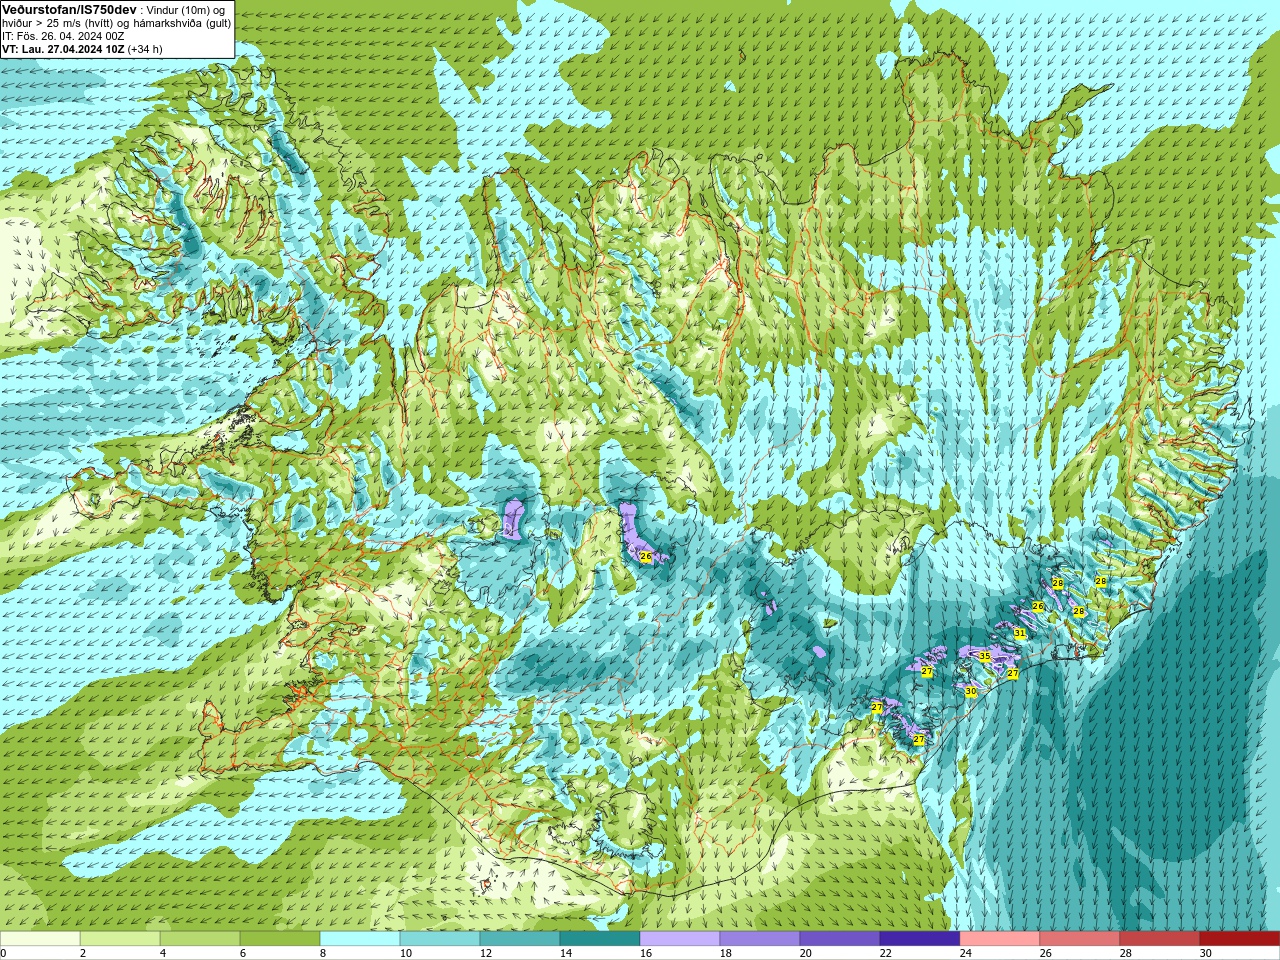Click the legend swatch between 4 and 6
This screenshot has width=1280, height=960.
[200, 939]
